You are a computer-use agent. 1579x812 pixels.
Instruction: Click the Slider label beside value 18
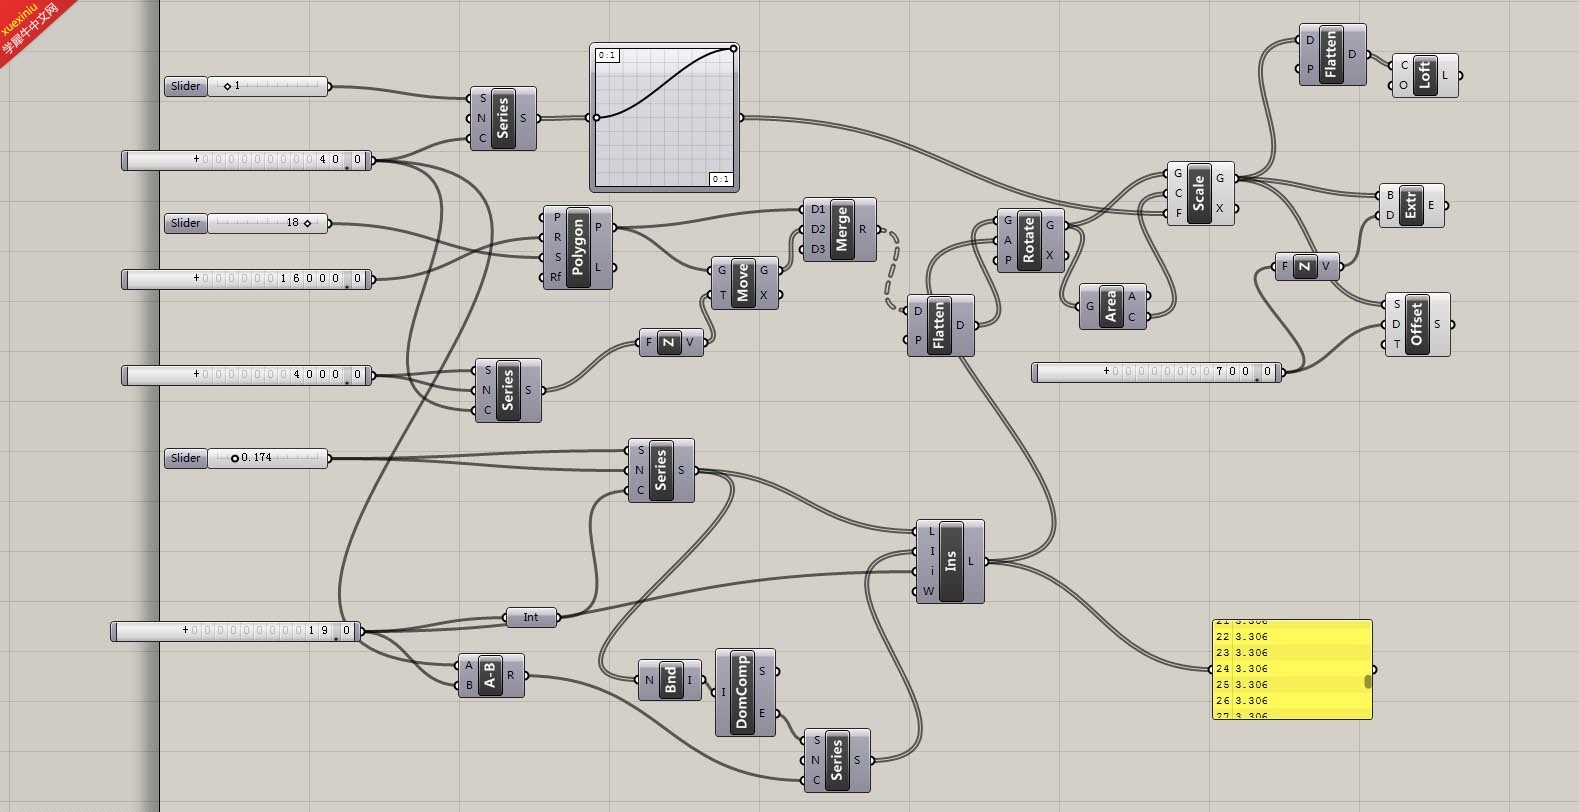pos(186,223)
